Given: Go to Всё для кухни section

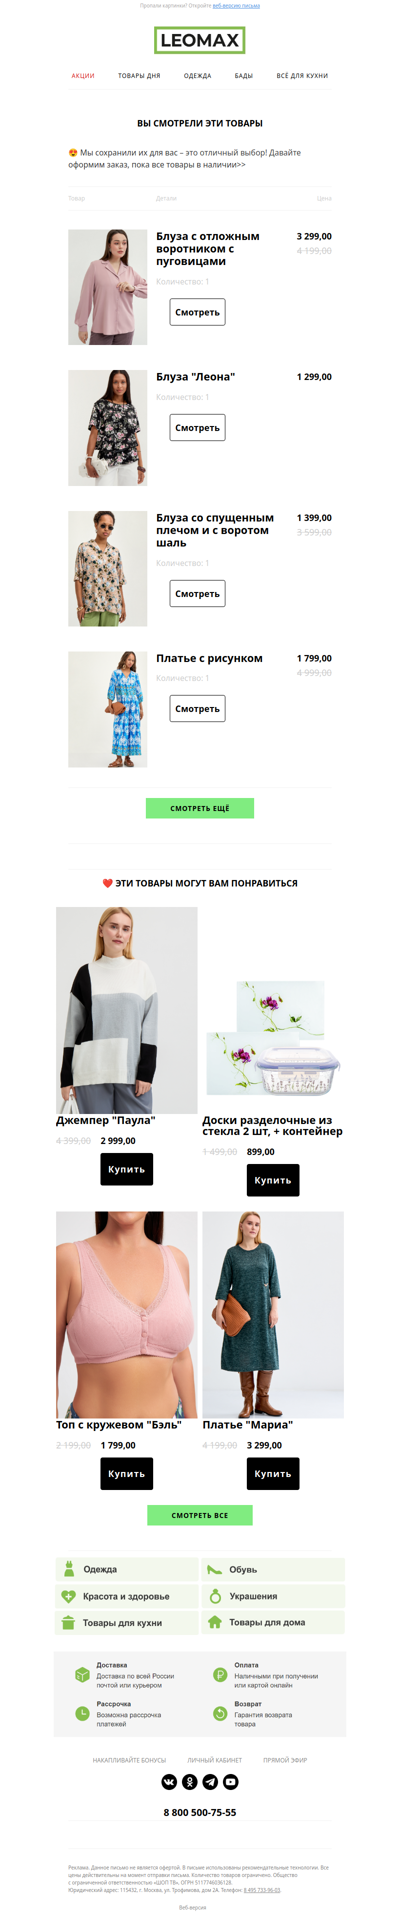Looking at the screenshot, I should [302, 76].
